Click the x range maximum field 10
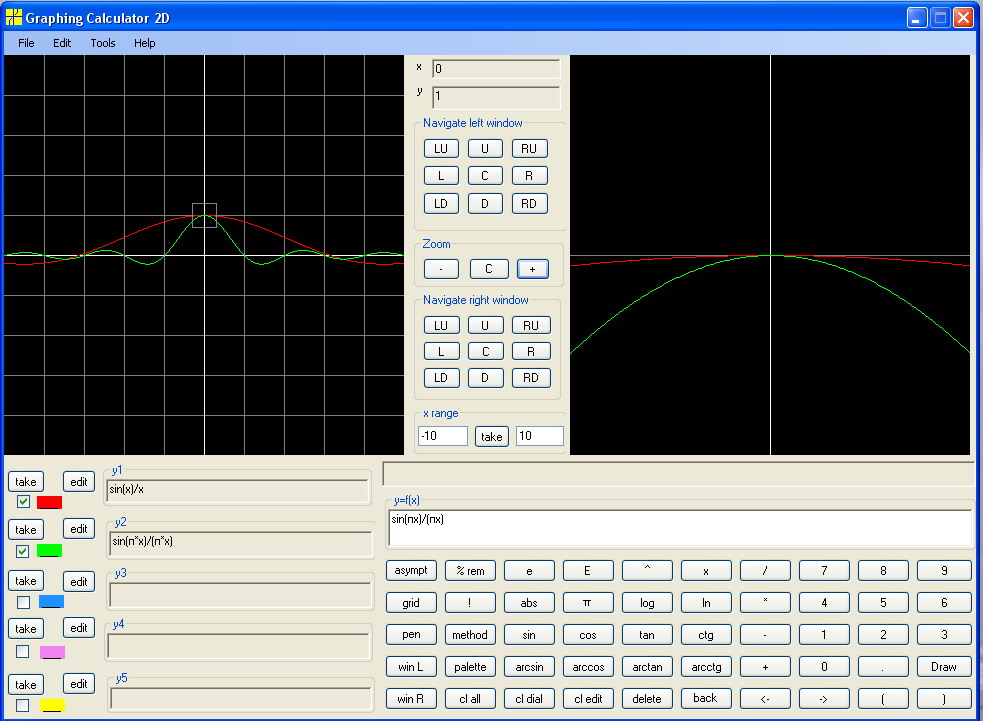 [x=540, y=436]
